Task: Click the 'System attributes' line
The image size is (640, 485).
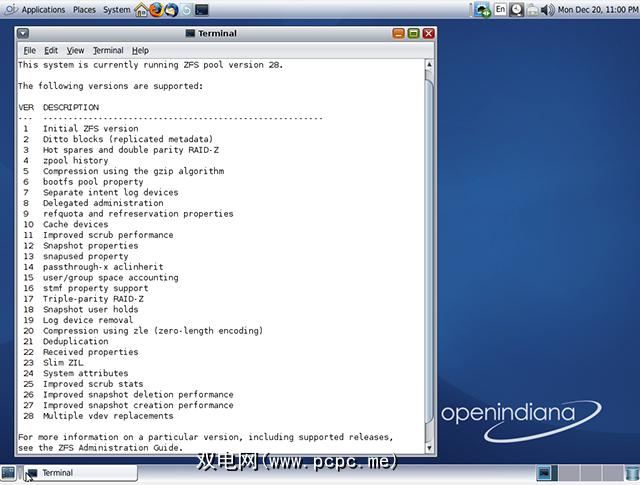Action: click(x=86, y=373)
